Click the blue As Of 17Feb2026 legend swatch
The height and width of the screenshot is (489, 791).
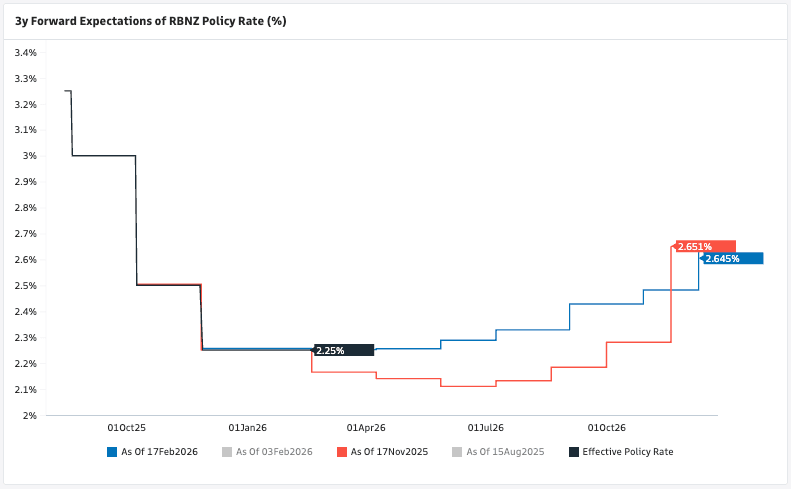pos(112,452)
